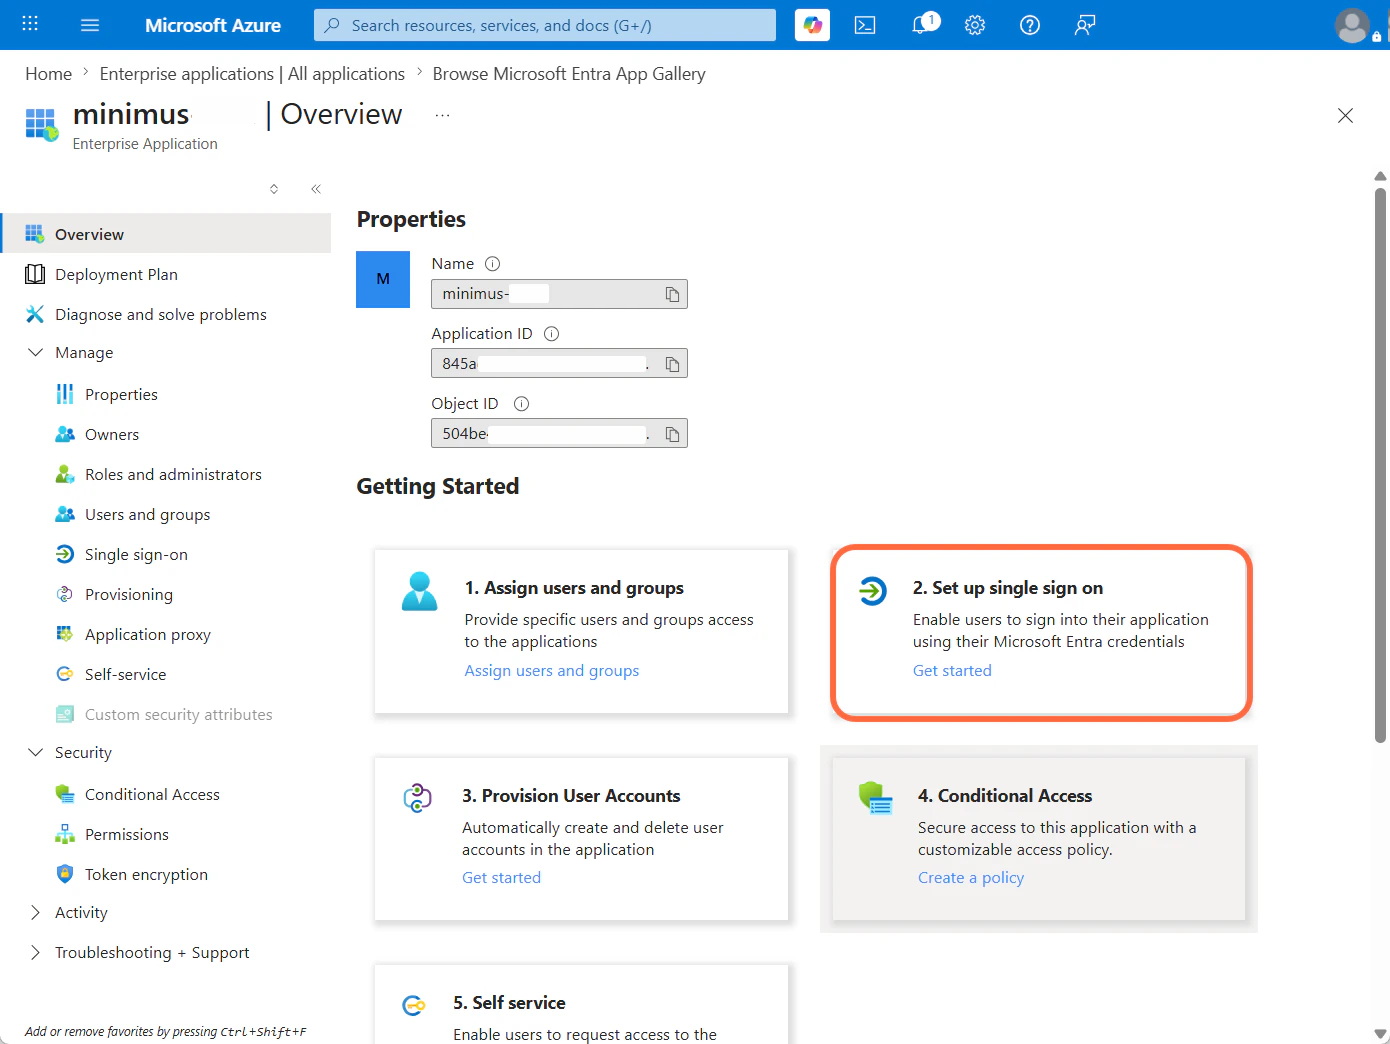Show info tooltip next to Name
Screen dimensions: 1390x1044
tap(492, 264)
